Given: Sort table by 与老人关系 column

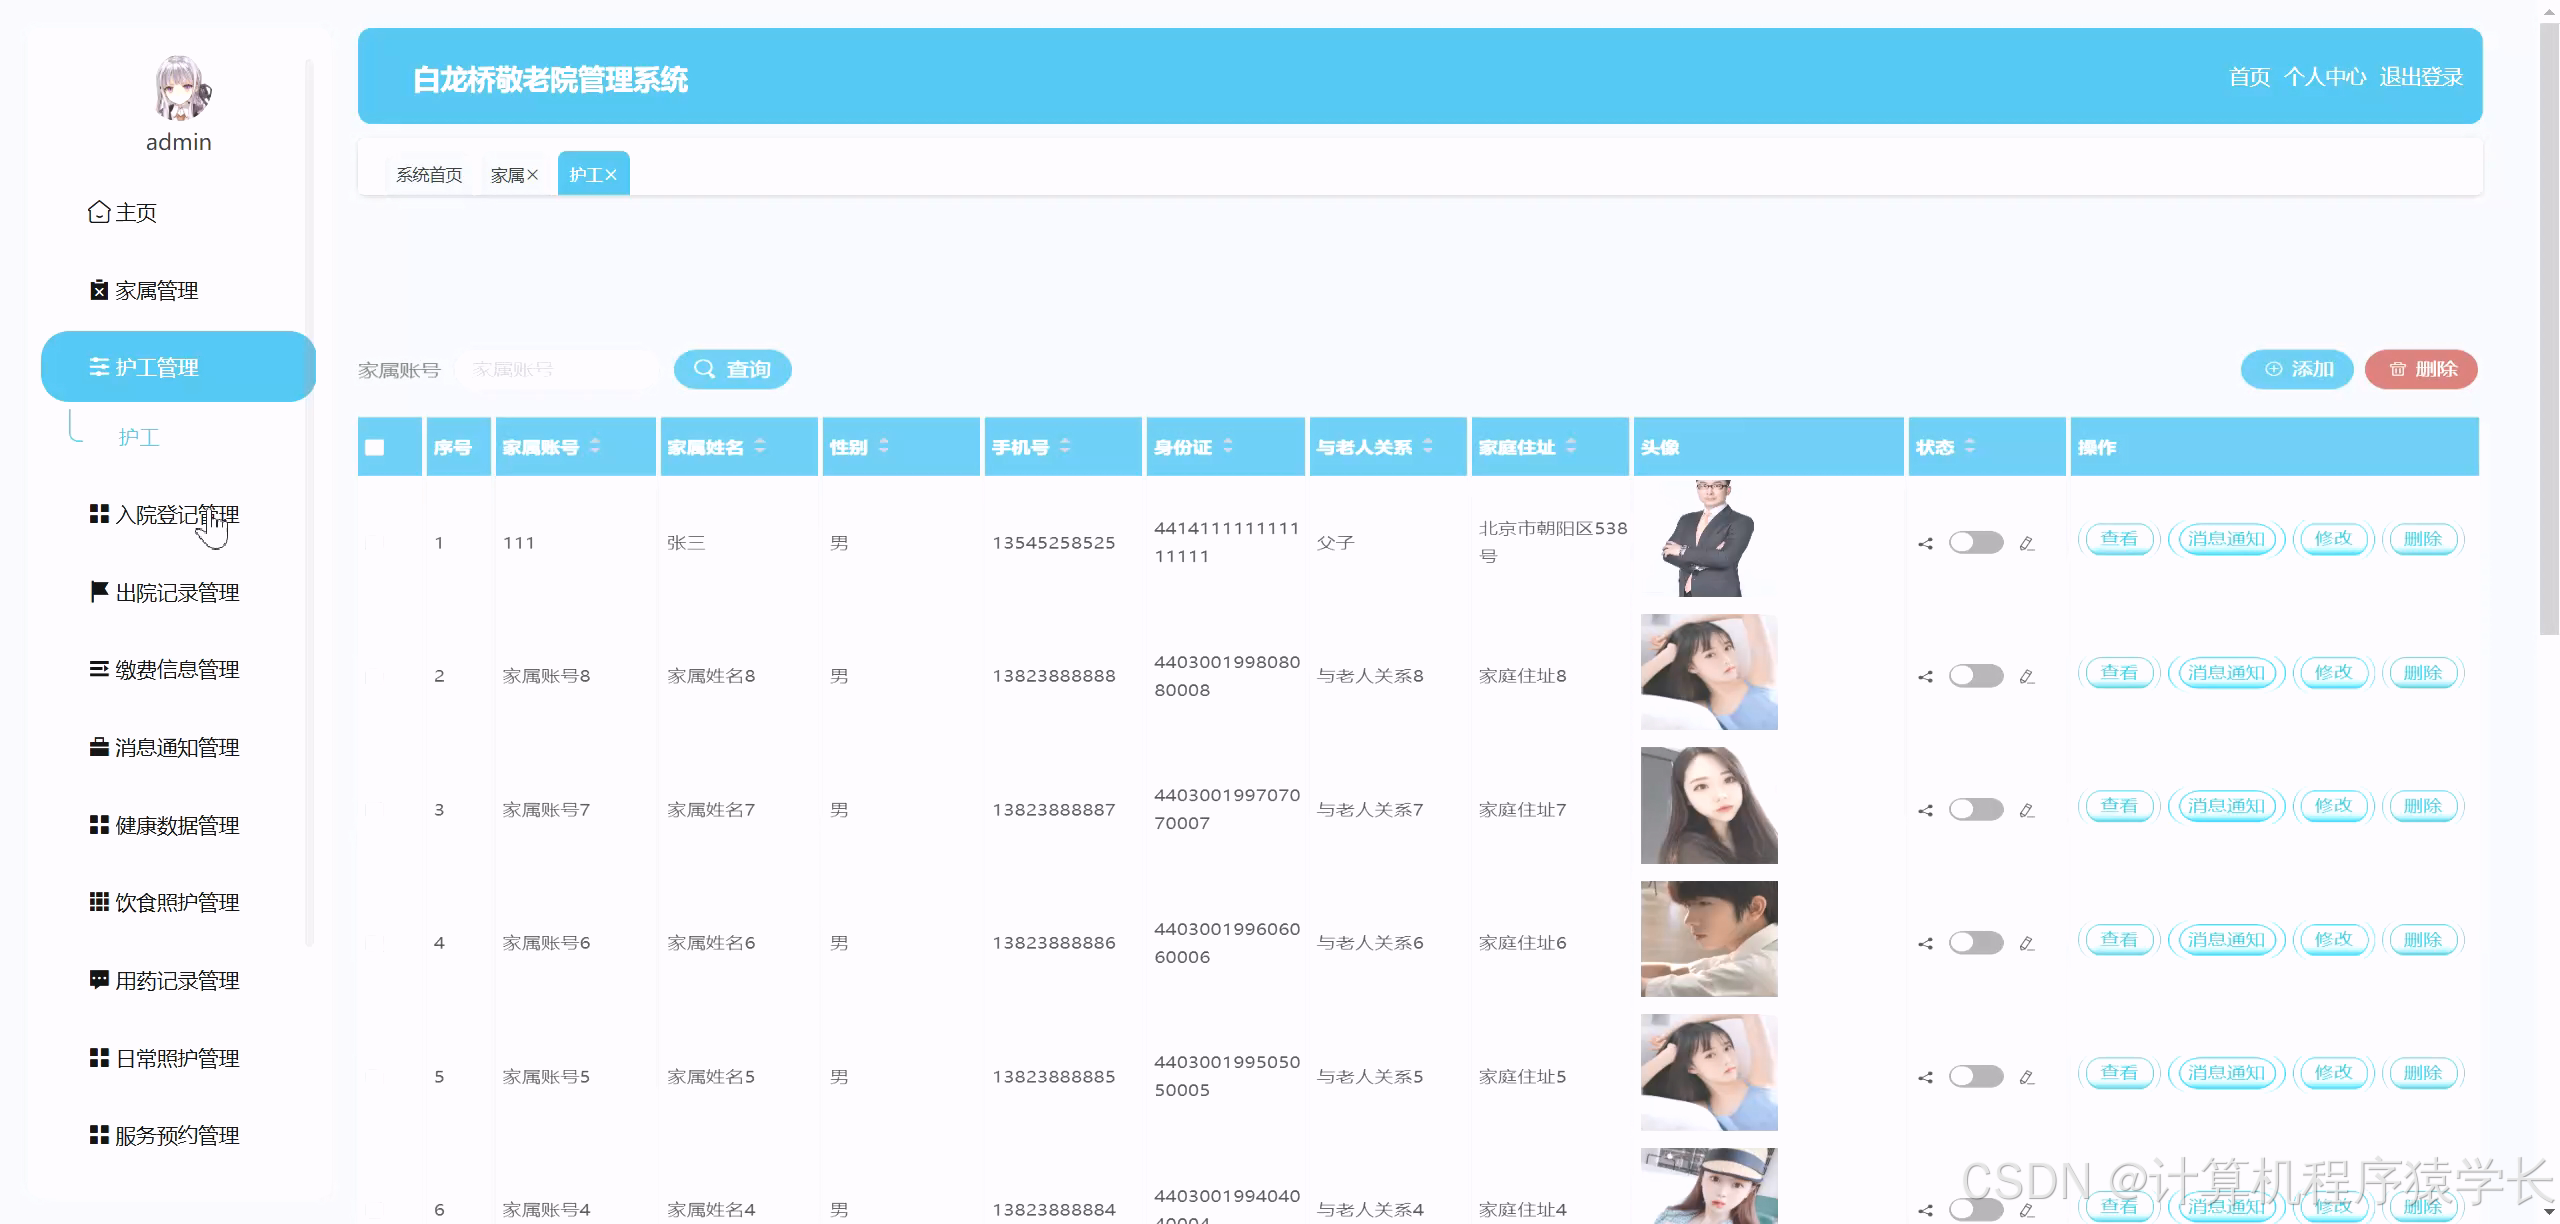Looking at the screenshot, I should (1428, 446).
